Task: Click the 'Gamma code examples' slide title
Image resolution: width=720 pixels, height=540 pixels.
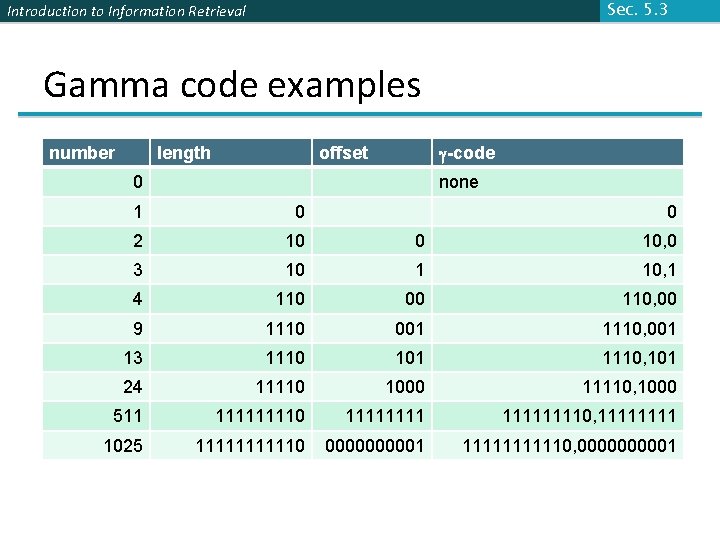Action: tap(232, 86)
